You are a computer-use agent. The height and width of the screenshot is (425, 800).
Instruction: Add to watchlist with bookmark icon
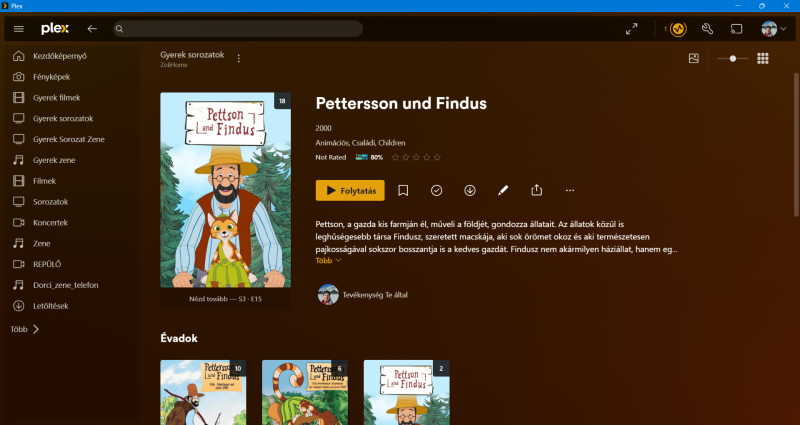(403, 190)
